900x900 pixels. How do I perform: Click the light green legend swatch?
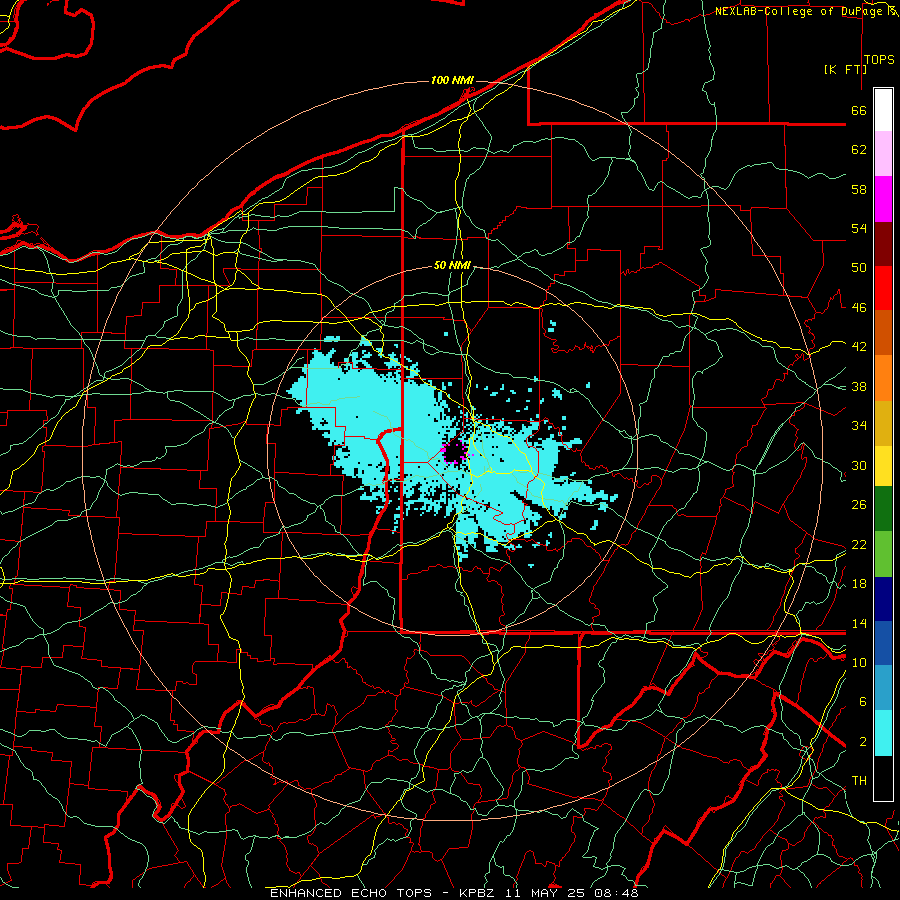pyautogui.click(x=883, y=554)
